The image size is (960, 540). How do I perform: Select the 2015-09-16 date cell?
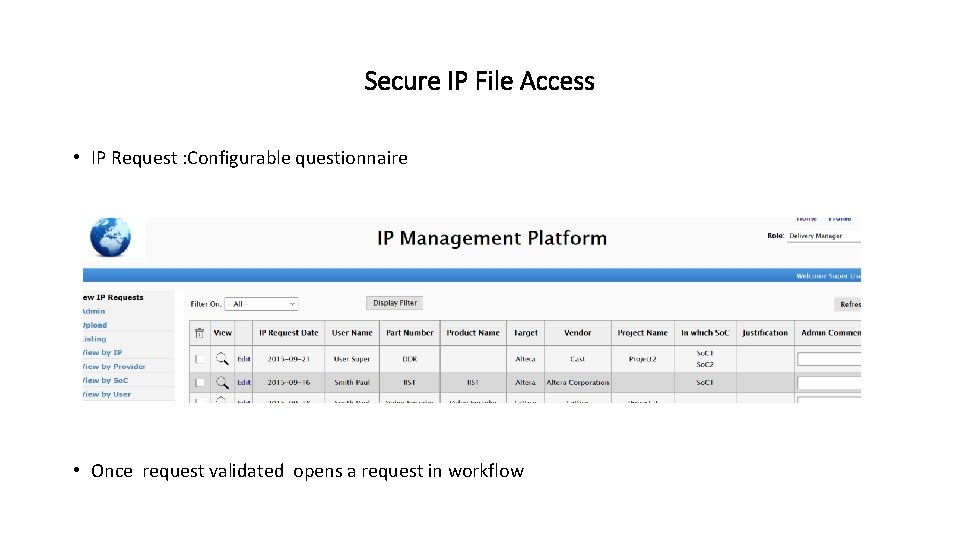pos(288,383)
